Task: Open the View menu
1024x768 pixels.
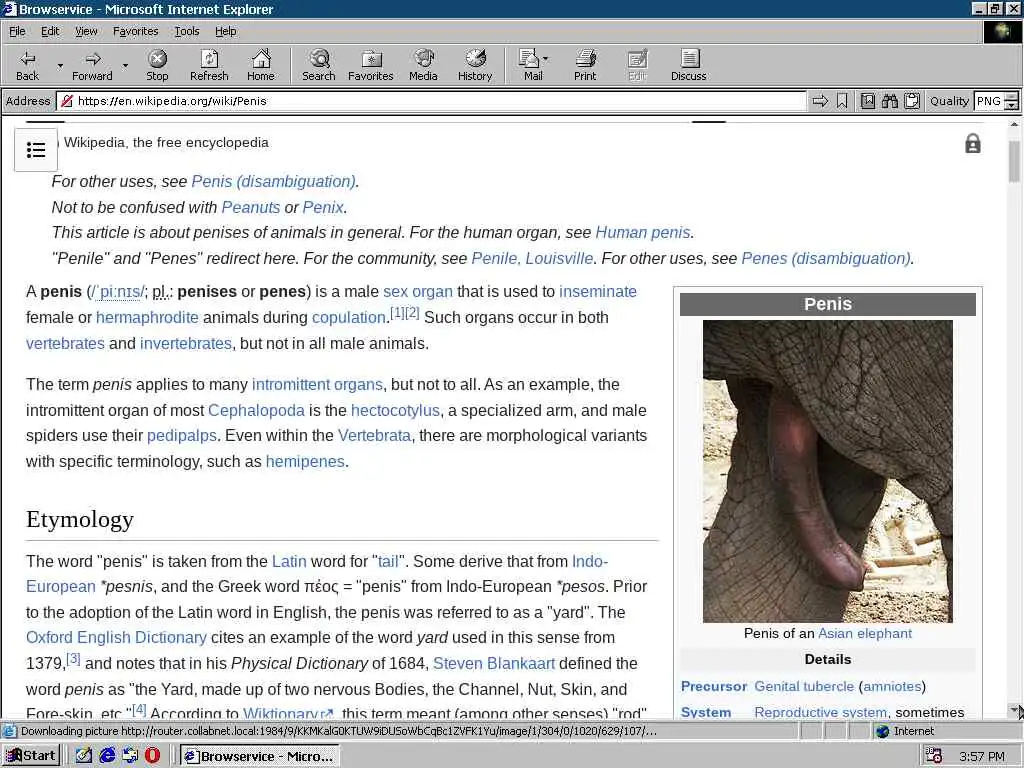Action: click(86, 31)
